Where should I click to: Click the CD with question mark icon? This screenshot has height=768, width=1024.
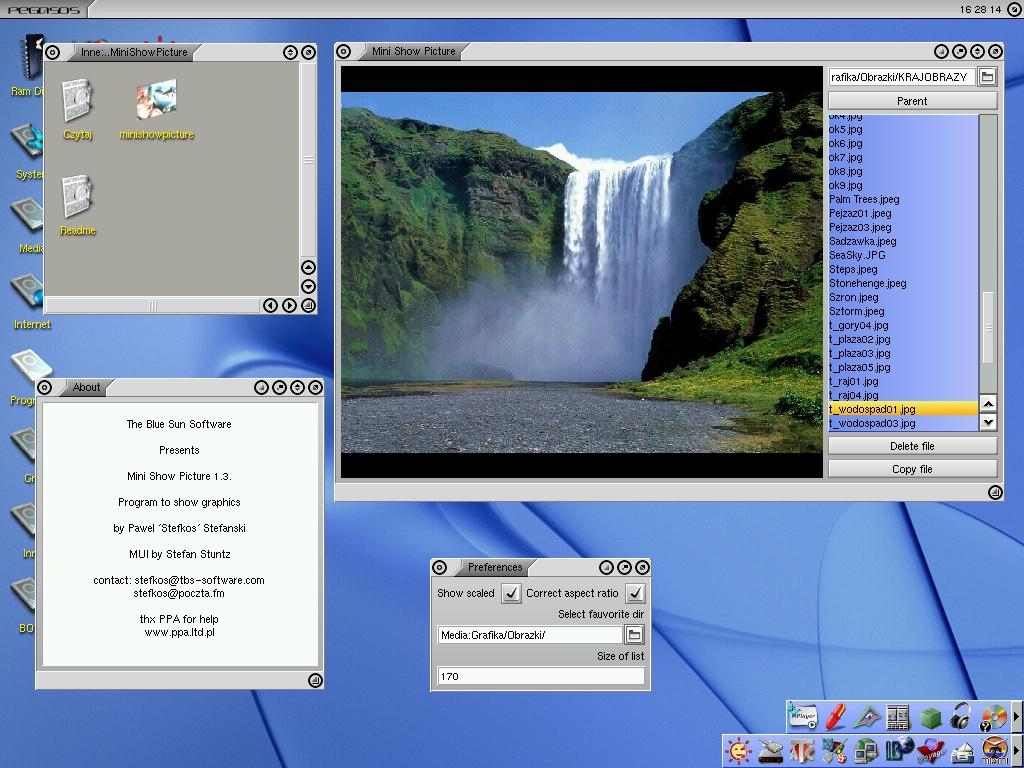(993, 717)
